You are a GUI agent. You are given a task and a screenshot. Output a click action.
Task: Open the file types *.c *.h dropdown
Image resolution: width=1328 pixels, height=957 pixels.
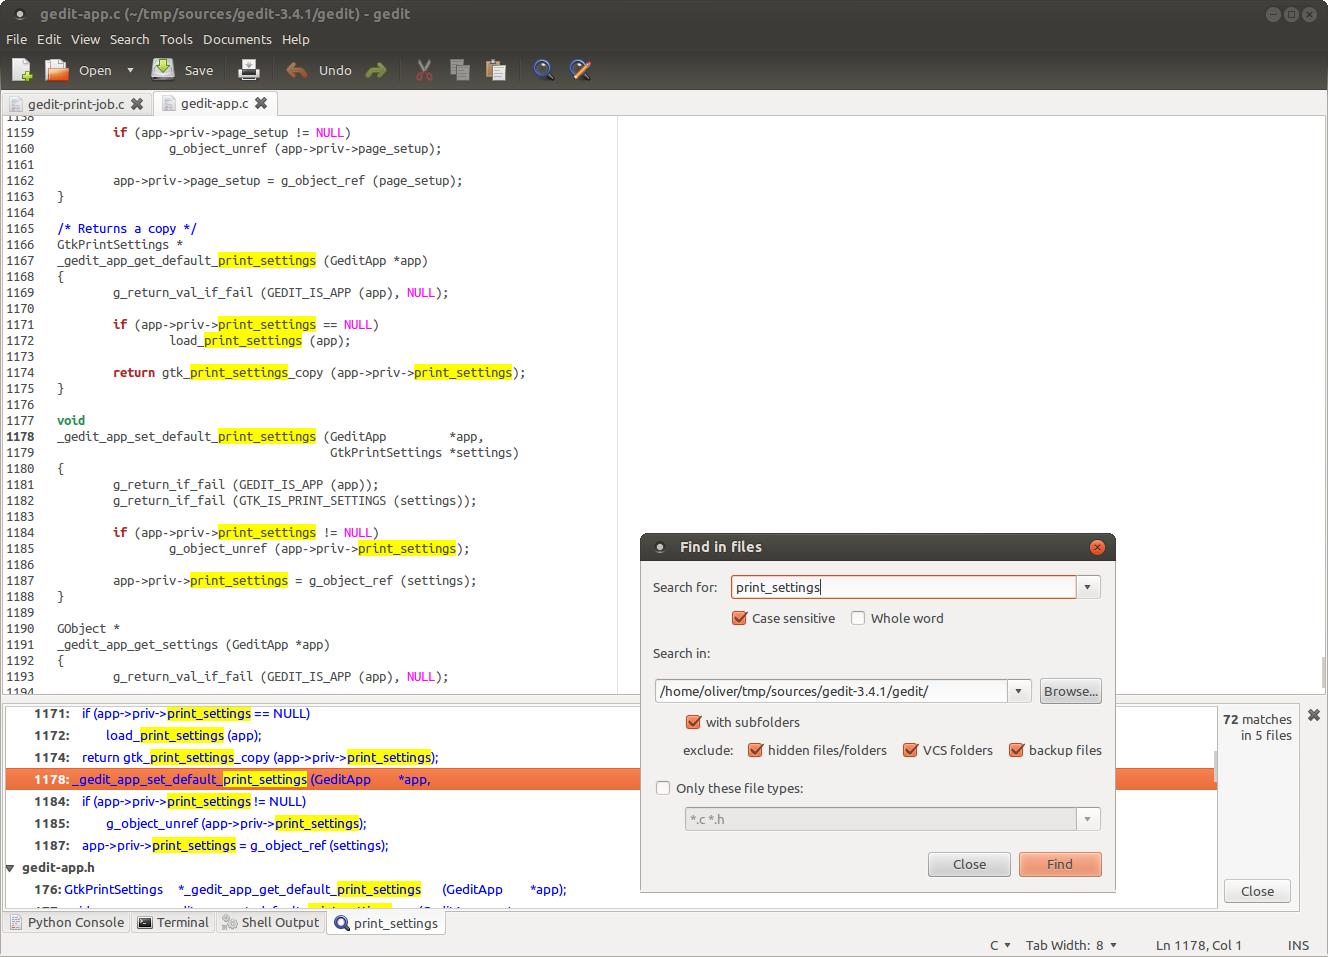[x=1088, y=819]
